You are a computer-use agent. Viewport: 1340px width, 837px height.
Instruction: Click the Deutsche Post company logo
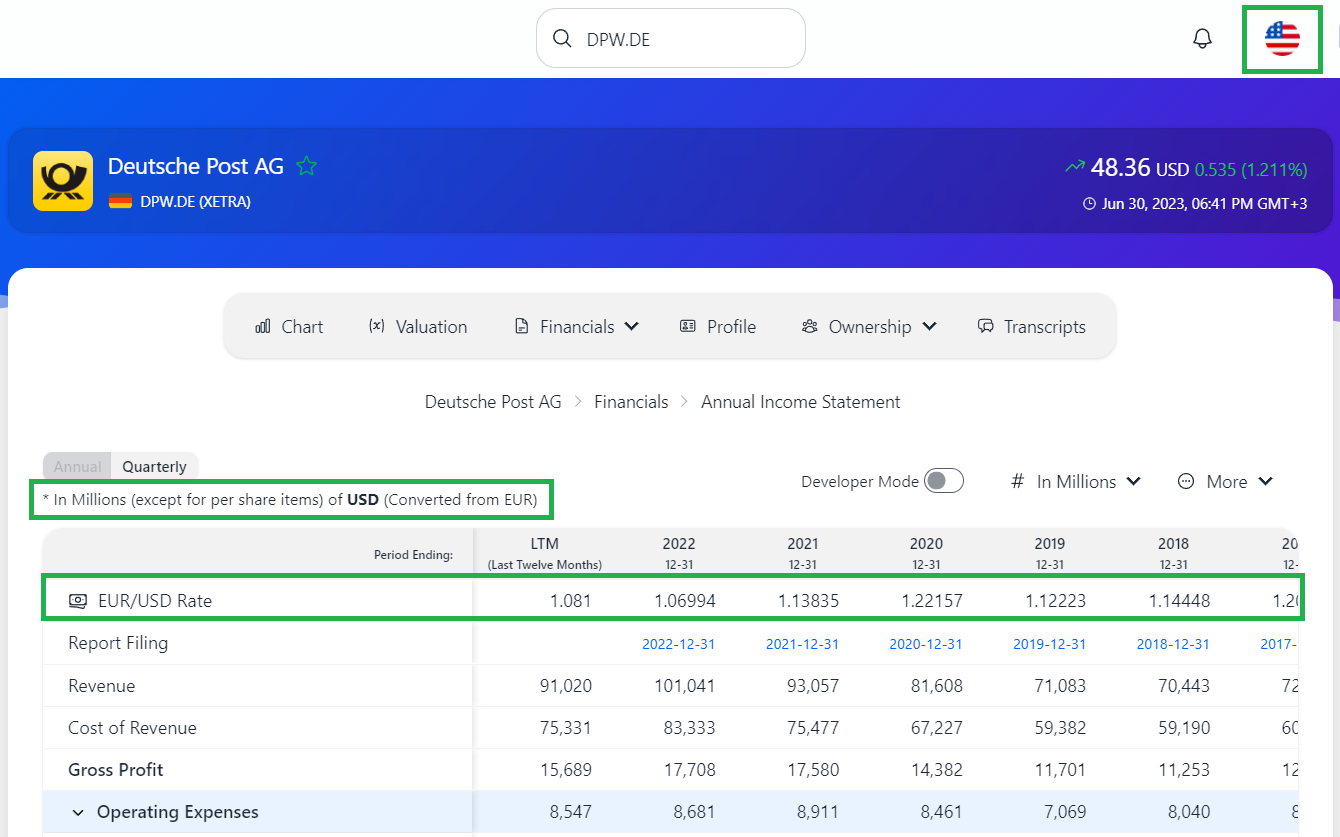[63, 181]
